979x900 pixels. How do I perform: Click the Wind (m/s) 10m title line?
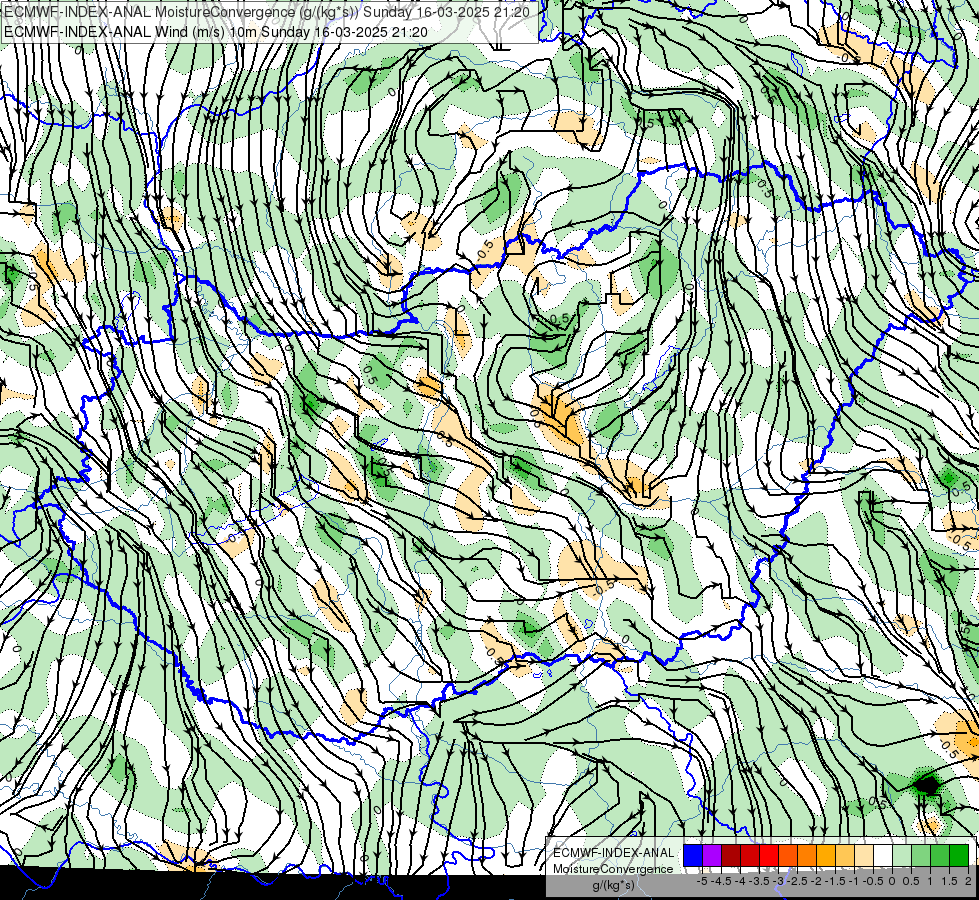tap(215, 31)
